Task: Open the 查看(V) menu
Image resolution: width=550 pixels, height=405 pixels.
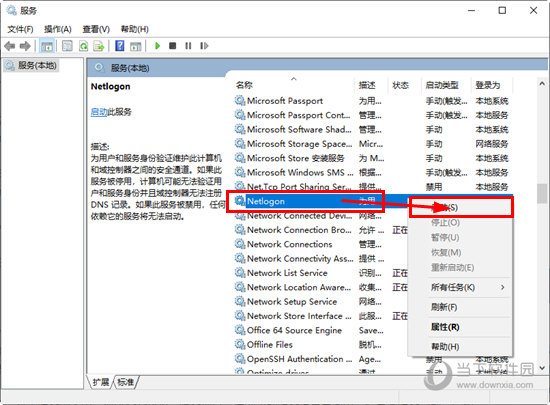Action: 96,29
